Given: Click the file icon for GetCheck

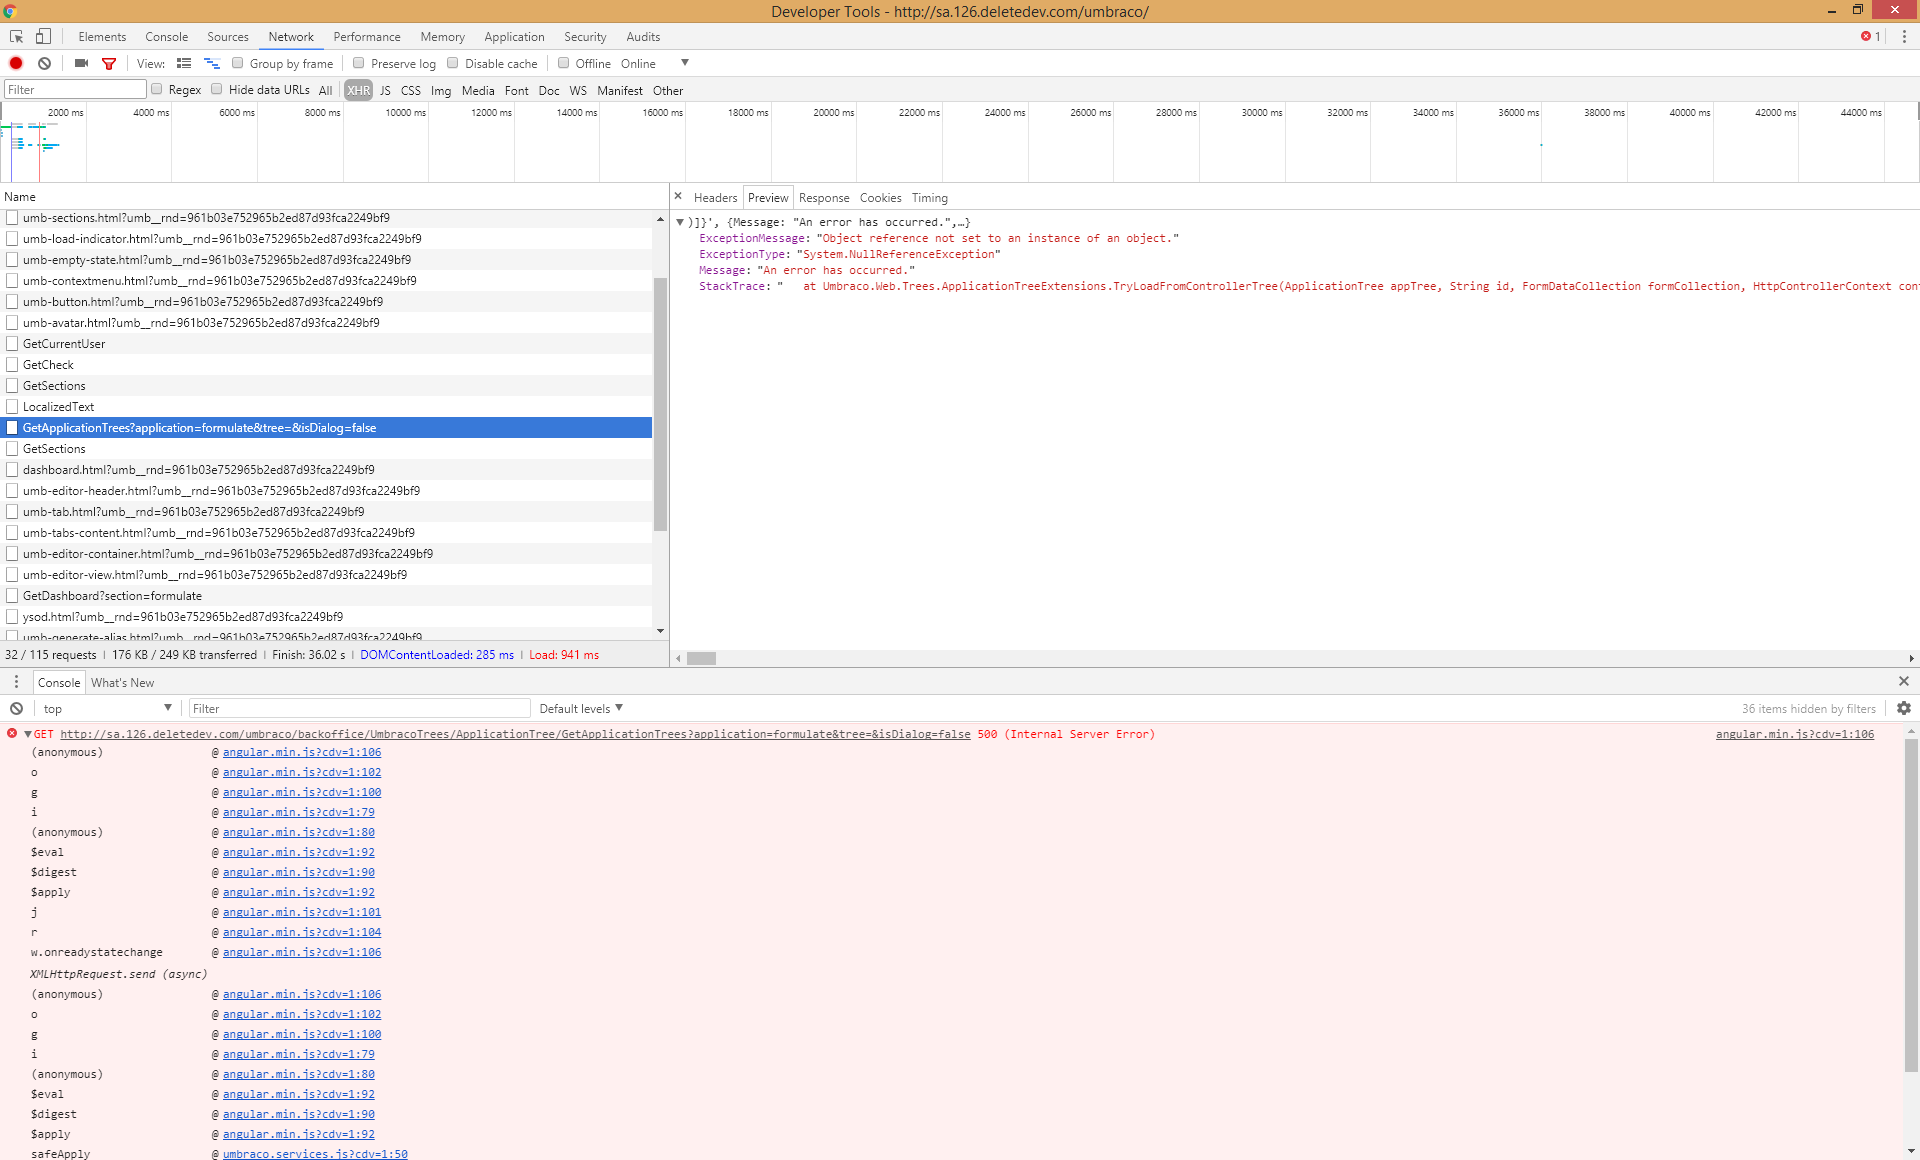Looking at the screenshot, I should 12,365.
